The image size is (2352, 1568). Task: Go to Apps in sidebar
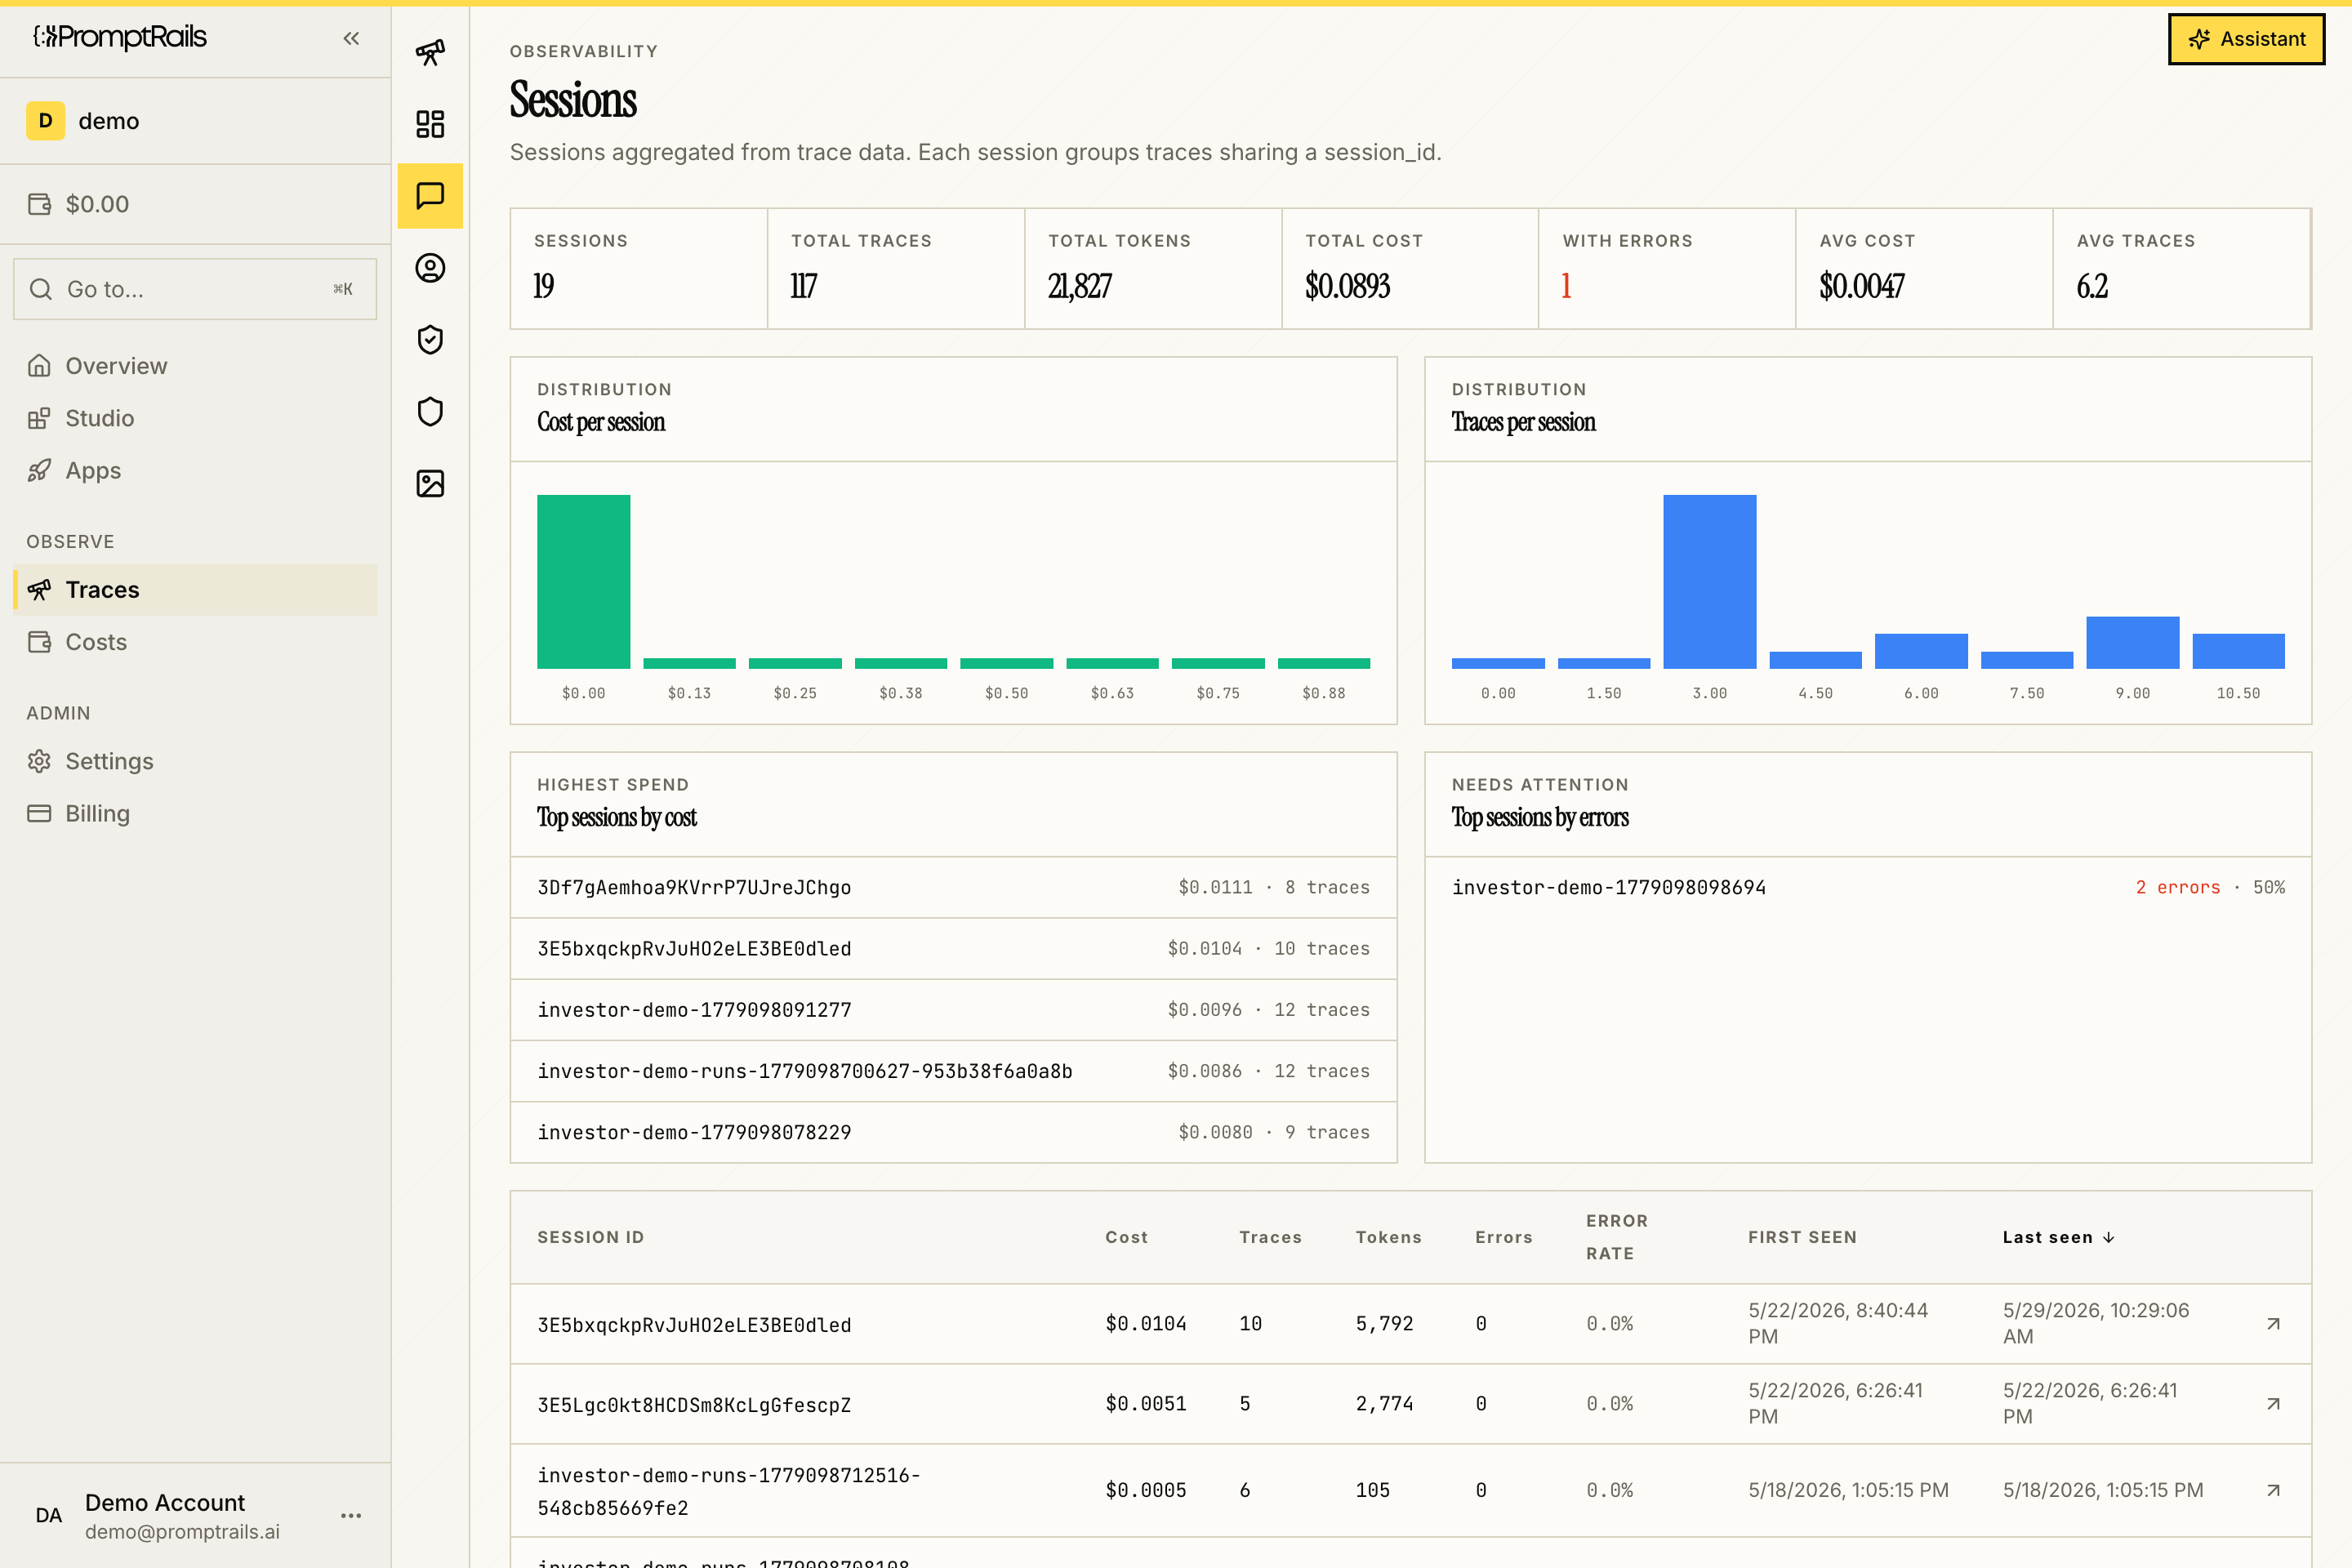[195, 470]
